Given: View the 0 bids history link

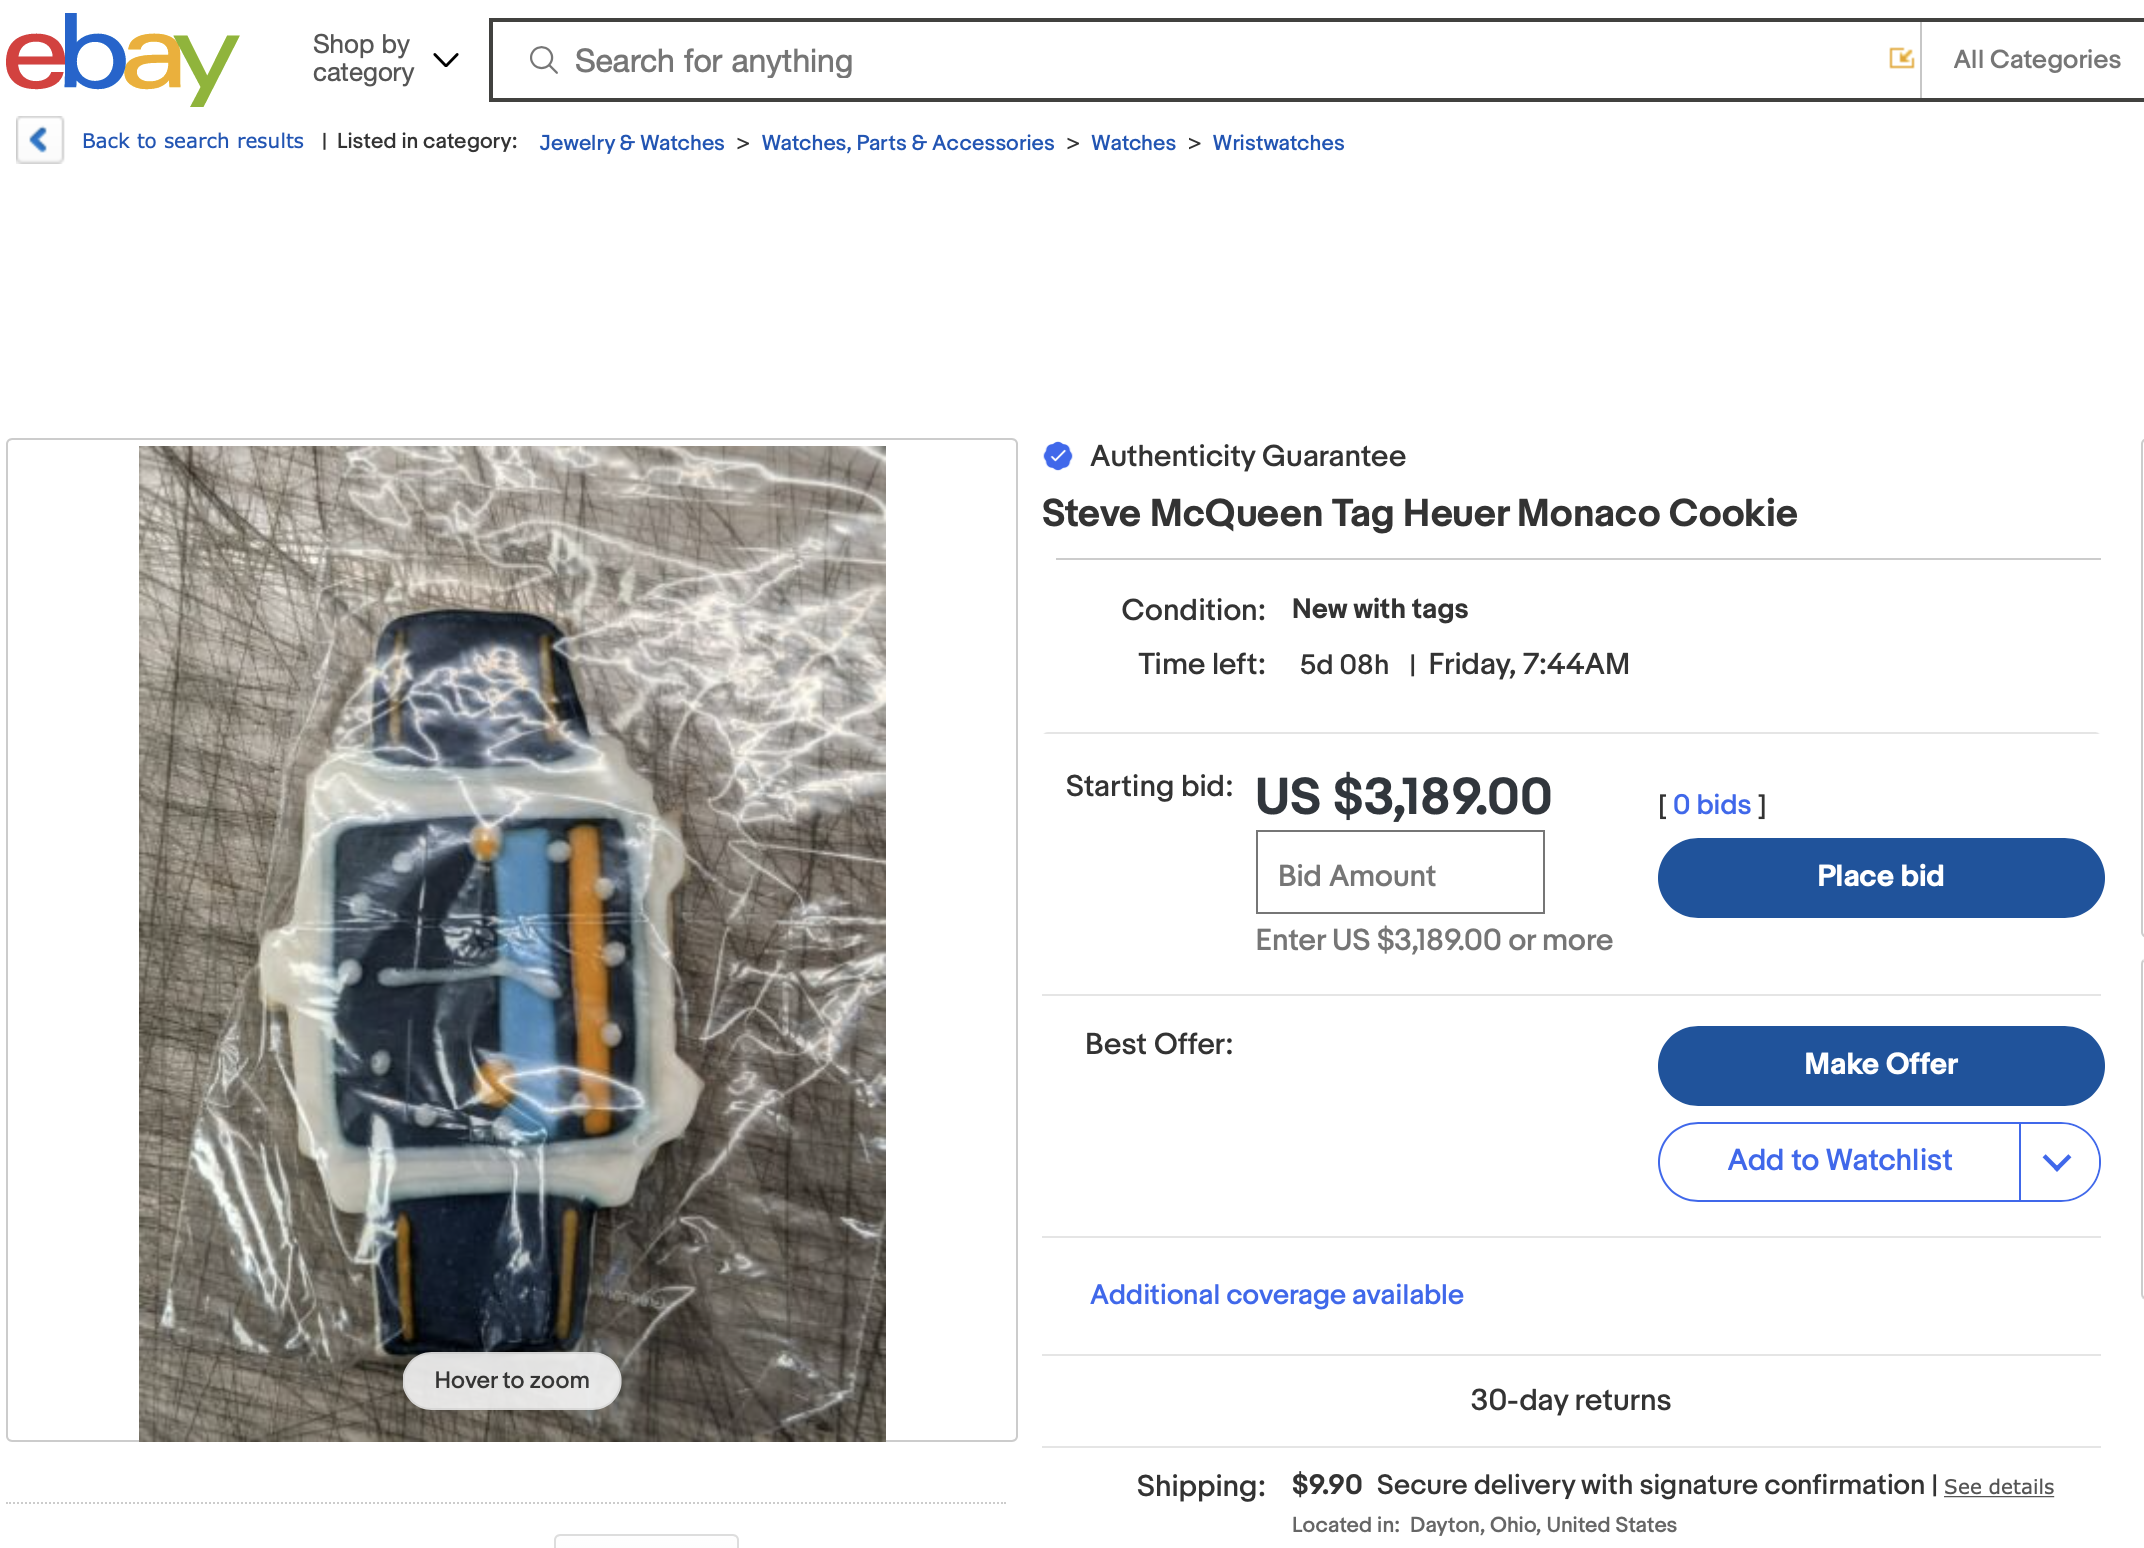Looking at the screenshot, I should 1712,805.
